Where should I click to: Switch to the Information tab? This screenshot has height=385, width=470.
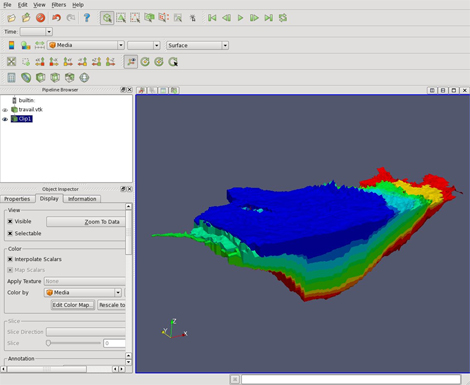pos(82,199)
